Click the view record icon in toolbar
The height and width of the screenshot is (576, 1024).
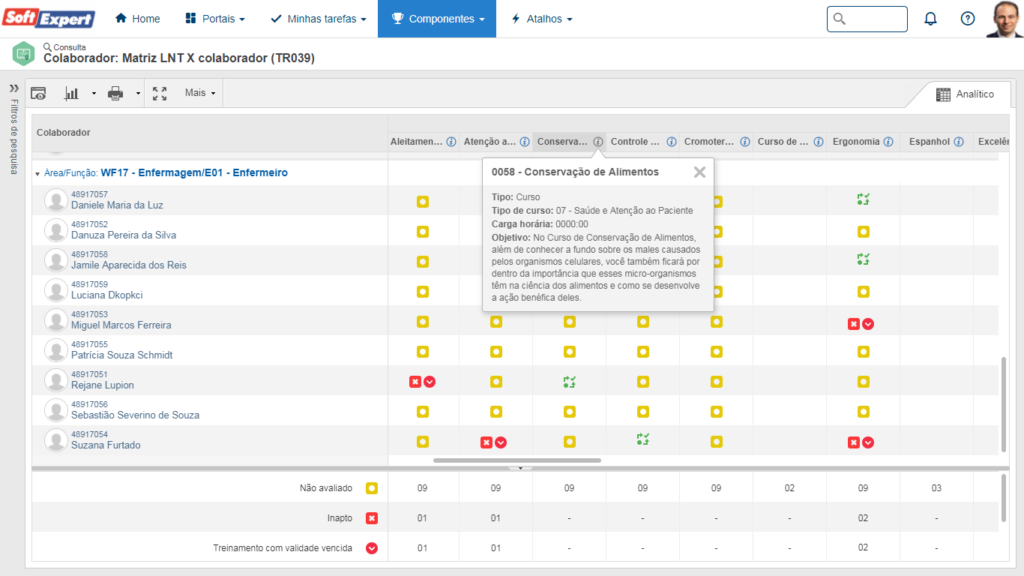39,93
